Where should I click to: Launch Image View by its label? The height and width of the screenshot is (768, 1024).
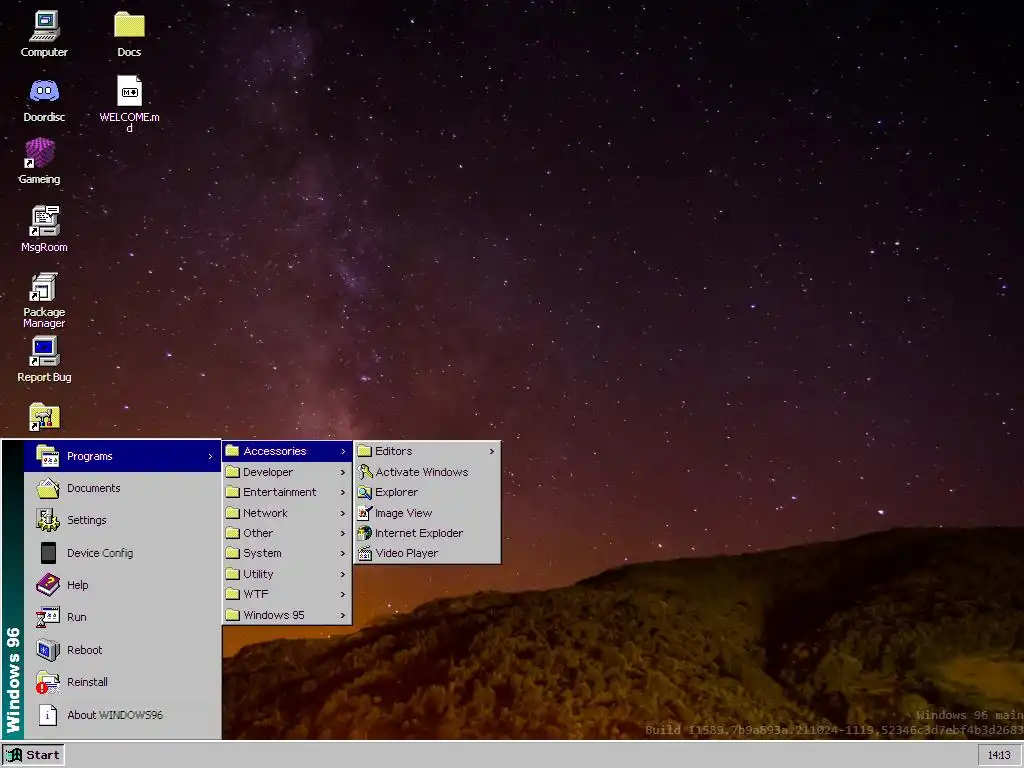coord(404,513)
